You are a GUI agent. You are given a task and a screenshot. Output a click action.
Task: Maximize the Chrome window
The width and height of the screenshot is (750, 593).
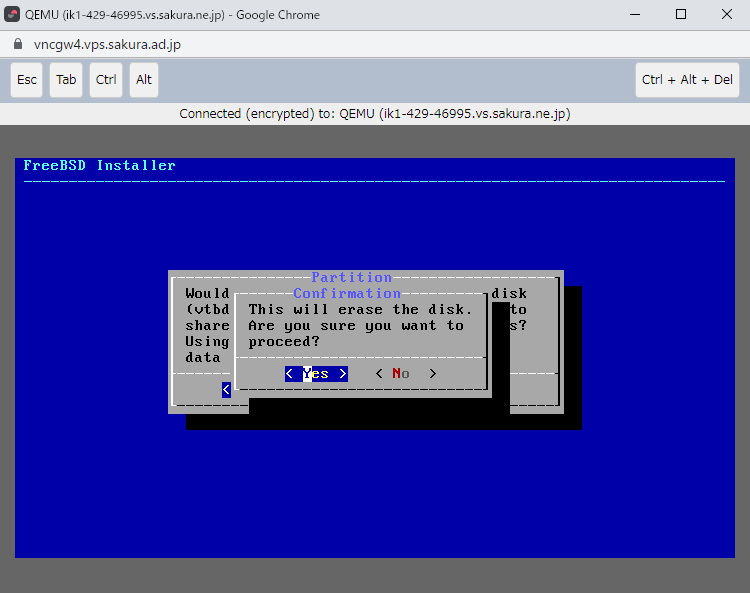pyautogui.click(x=680, y=14)
